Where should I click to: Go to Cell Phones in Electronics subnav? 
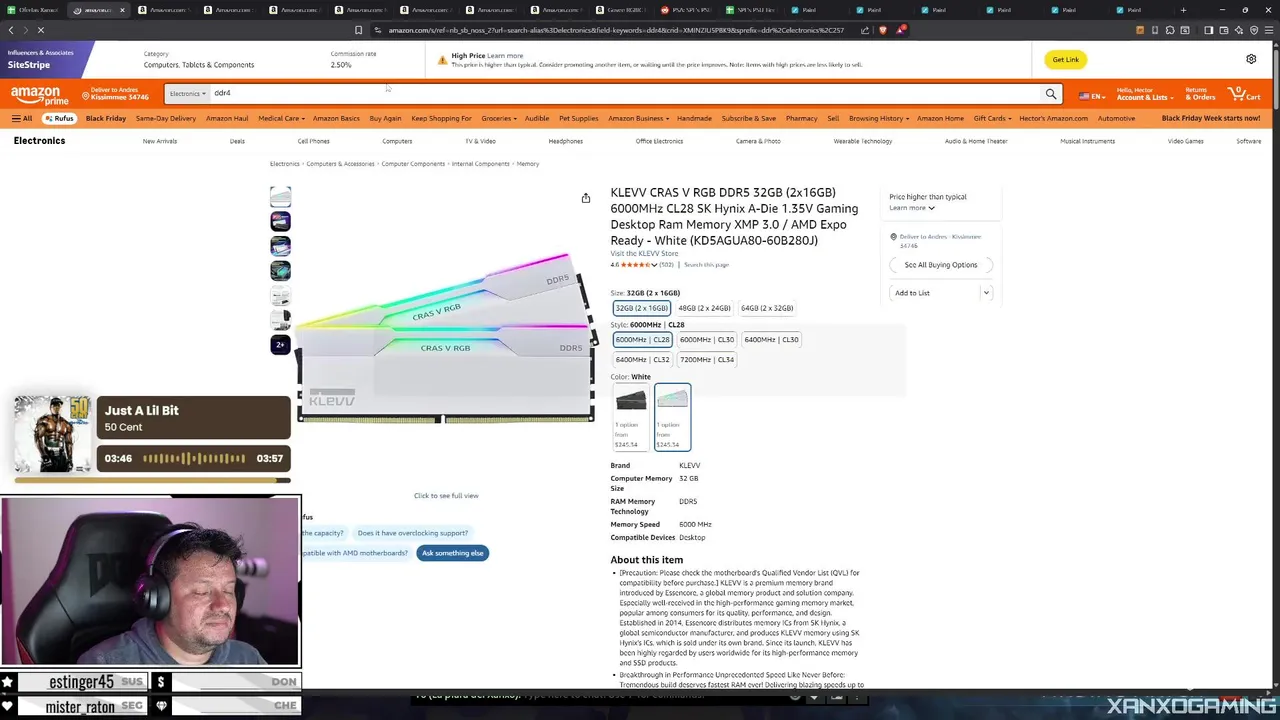(x=313, y=141)
